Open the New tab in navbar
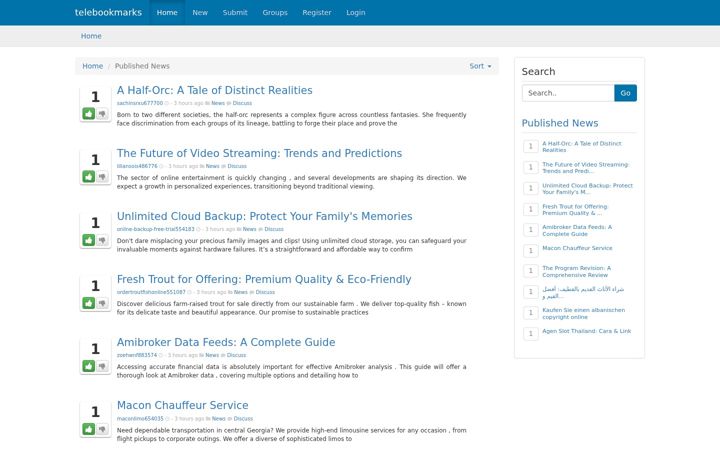Image resolution: width=720 pixels, height=450 pixels. (200, 12)
